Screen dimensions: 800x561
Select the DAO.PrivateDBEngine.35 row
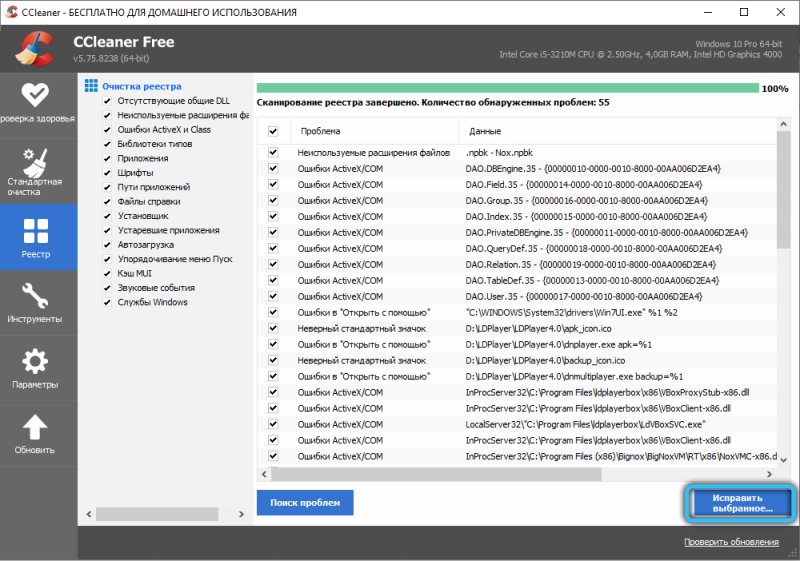(517, 232)
